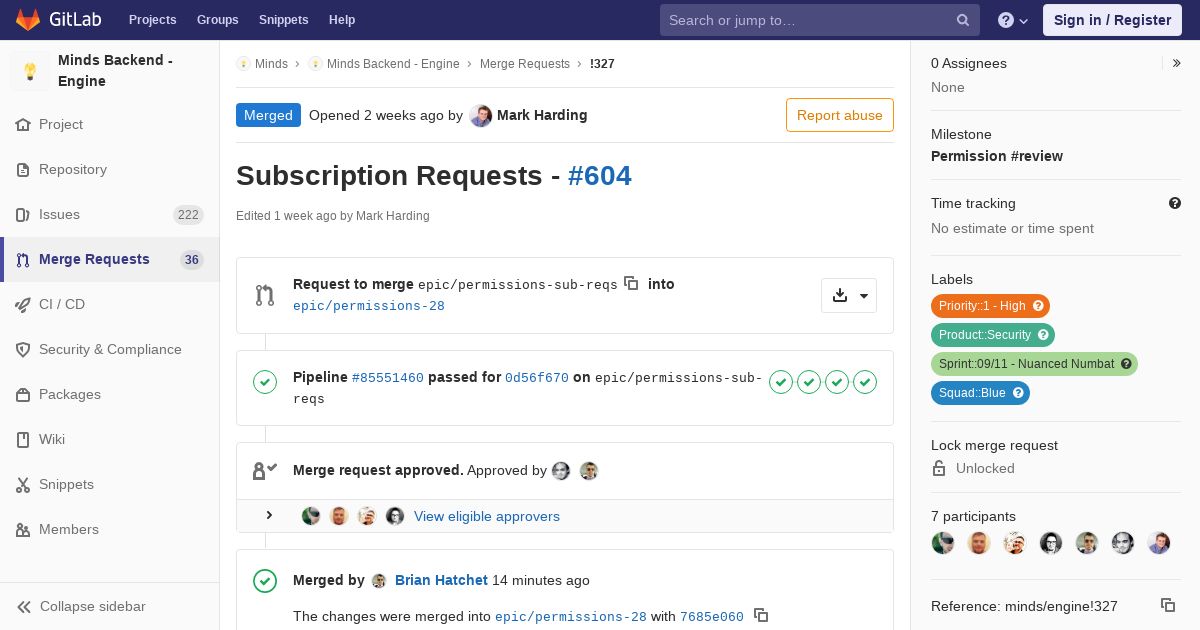Click the Squad::Blue label help icon
The height and width of the screenshot is (630, 1200).
1018,393
